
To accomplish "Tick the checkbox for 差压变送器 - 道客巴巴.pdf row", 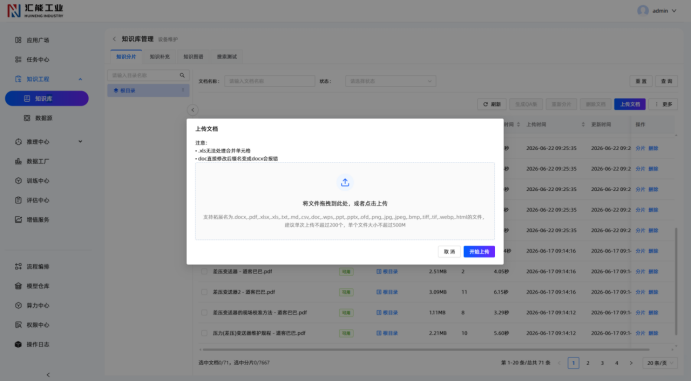I will (x=204, y=271).
